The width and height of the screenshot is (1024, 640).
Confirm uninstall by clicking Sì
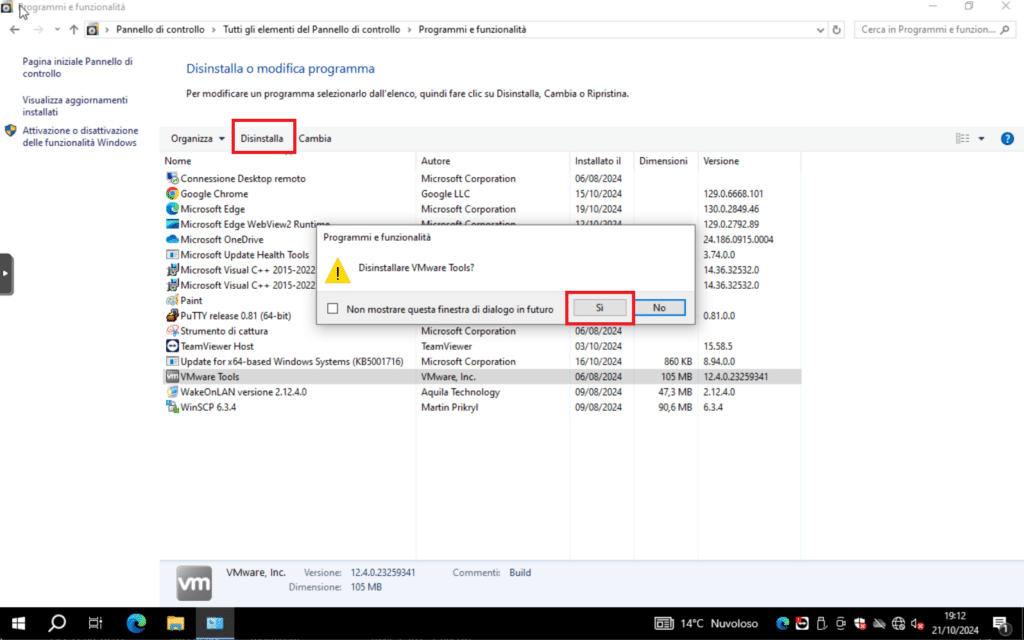pyautogui.click(x=600, y=308)
